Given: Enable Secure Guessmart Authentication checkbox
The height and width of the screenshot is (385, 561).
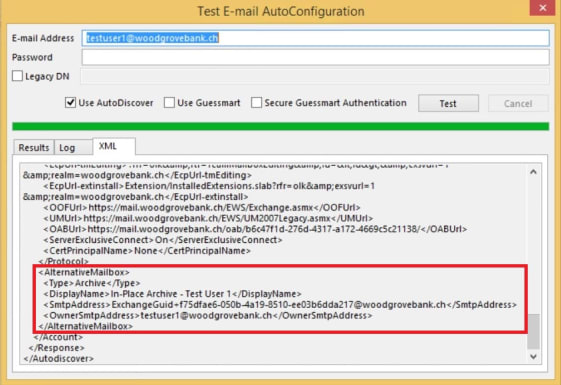Looking at the screenshot, I should coord(256,103).
